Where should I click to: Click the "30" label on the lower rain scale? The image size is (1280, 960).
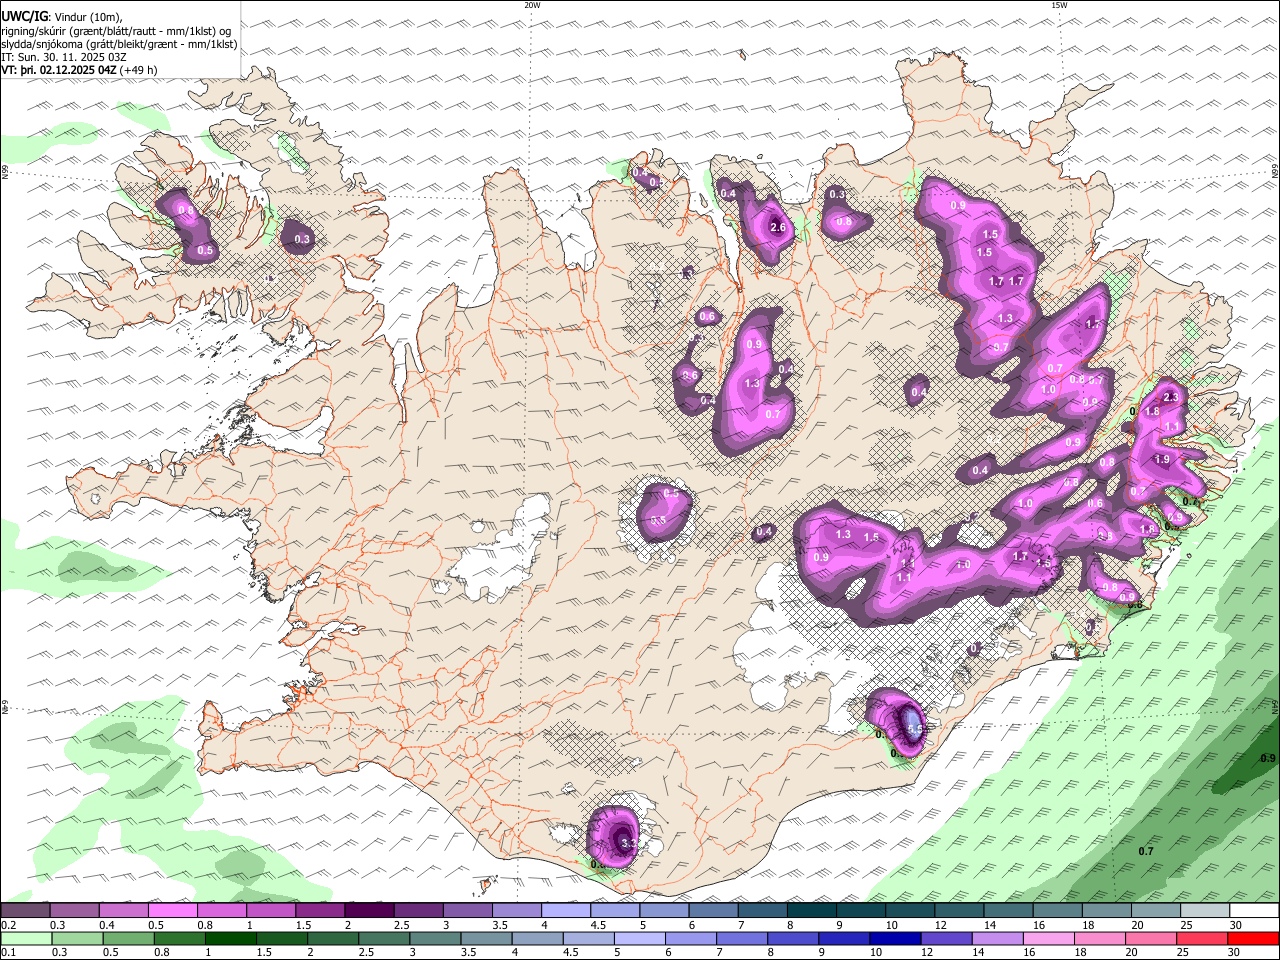pyautogui.click(x=1233, y=952)
